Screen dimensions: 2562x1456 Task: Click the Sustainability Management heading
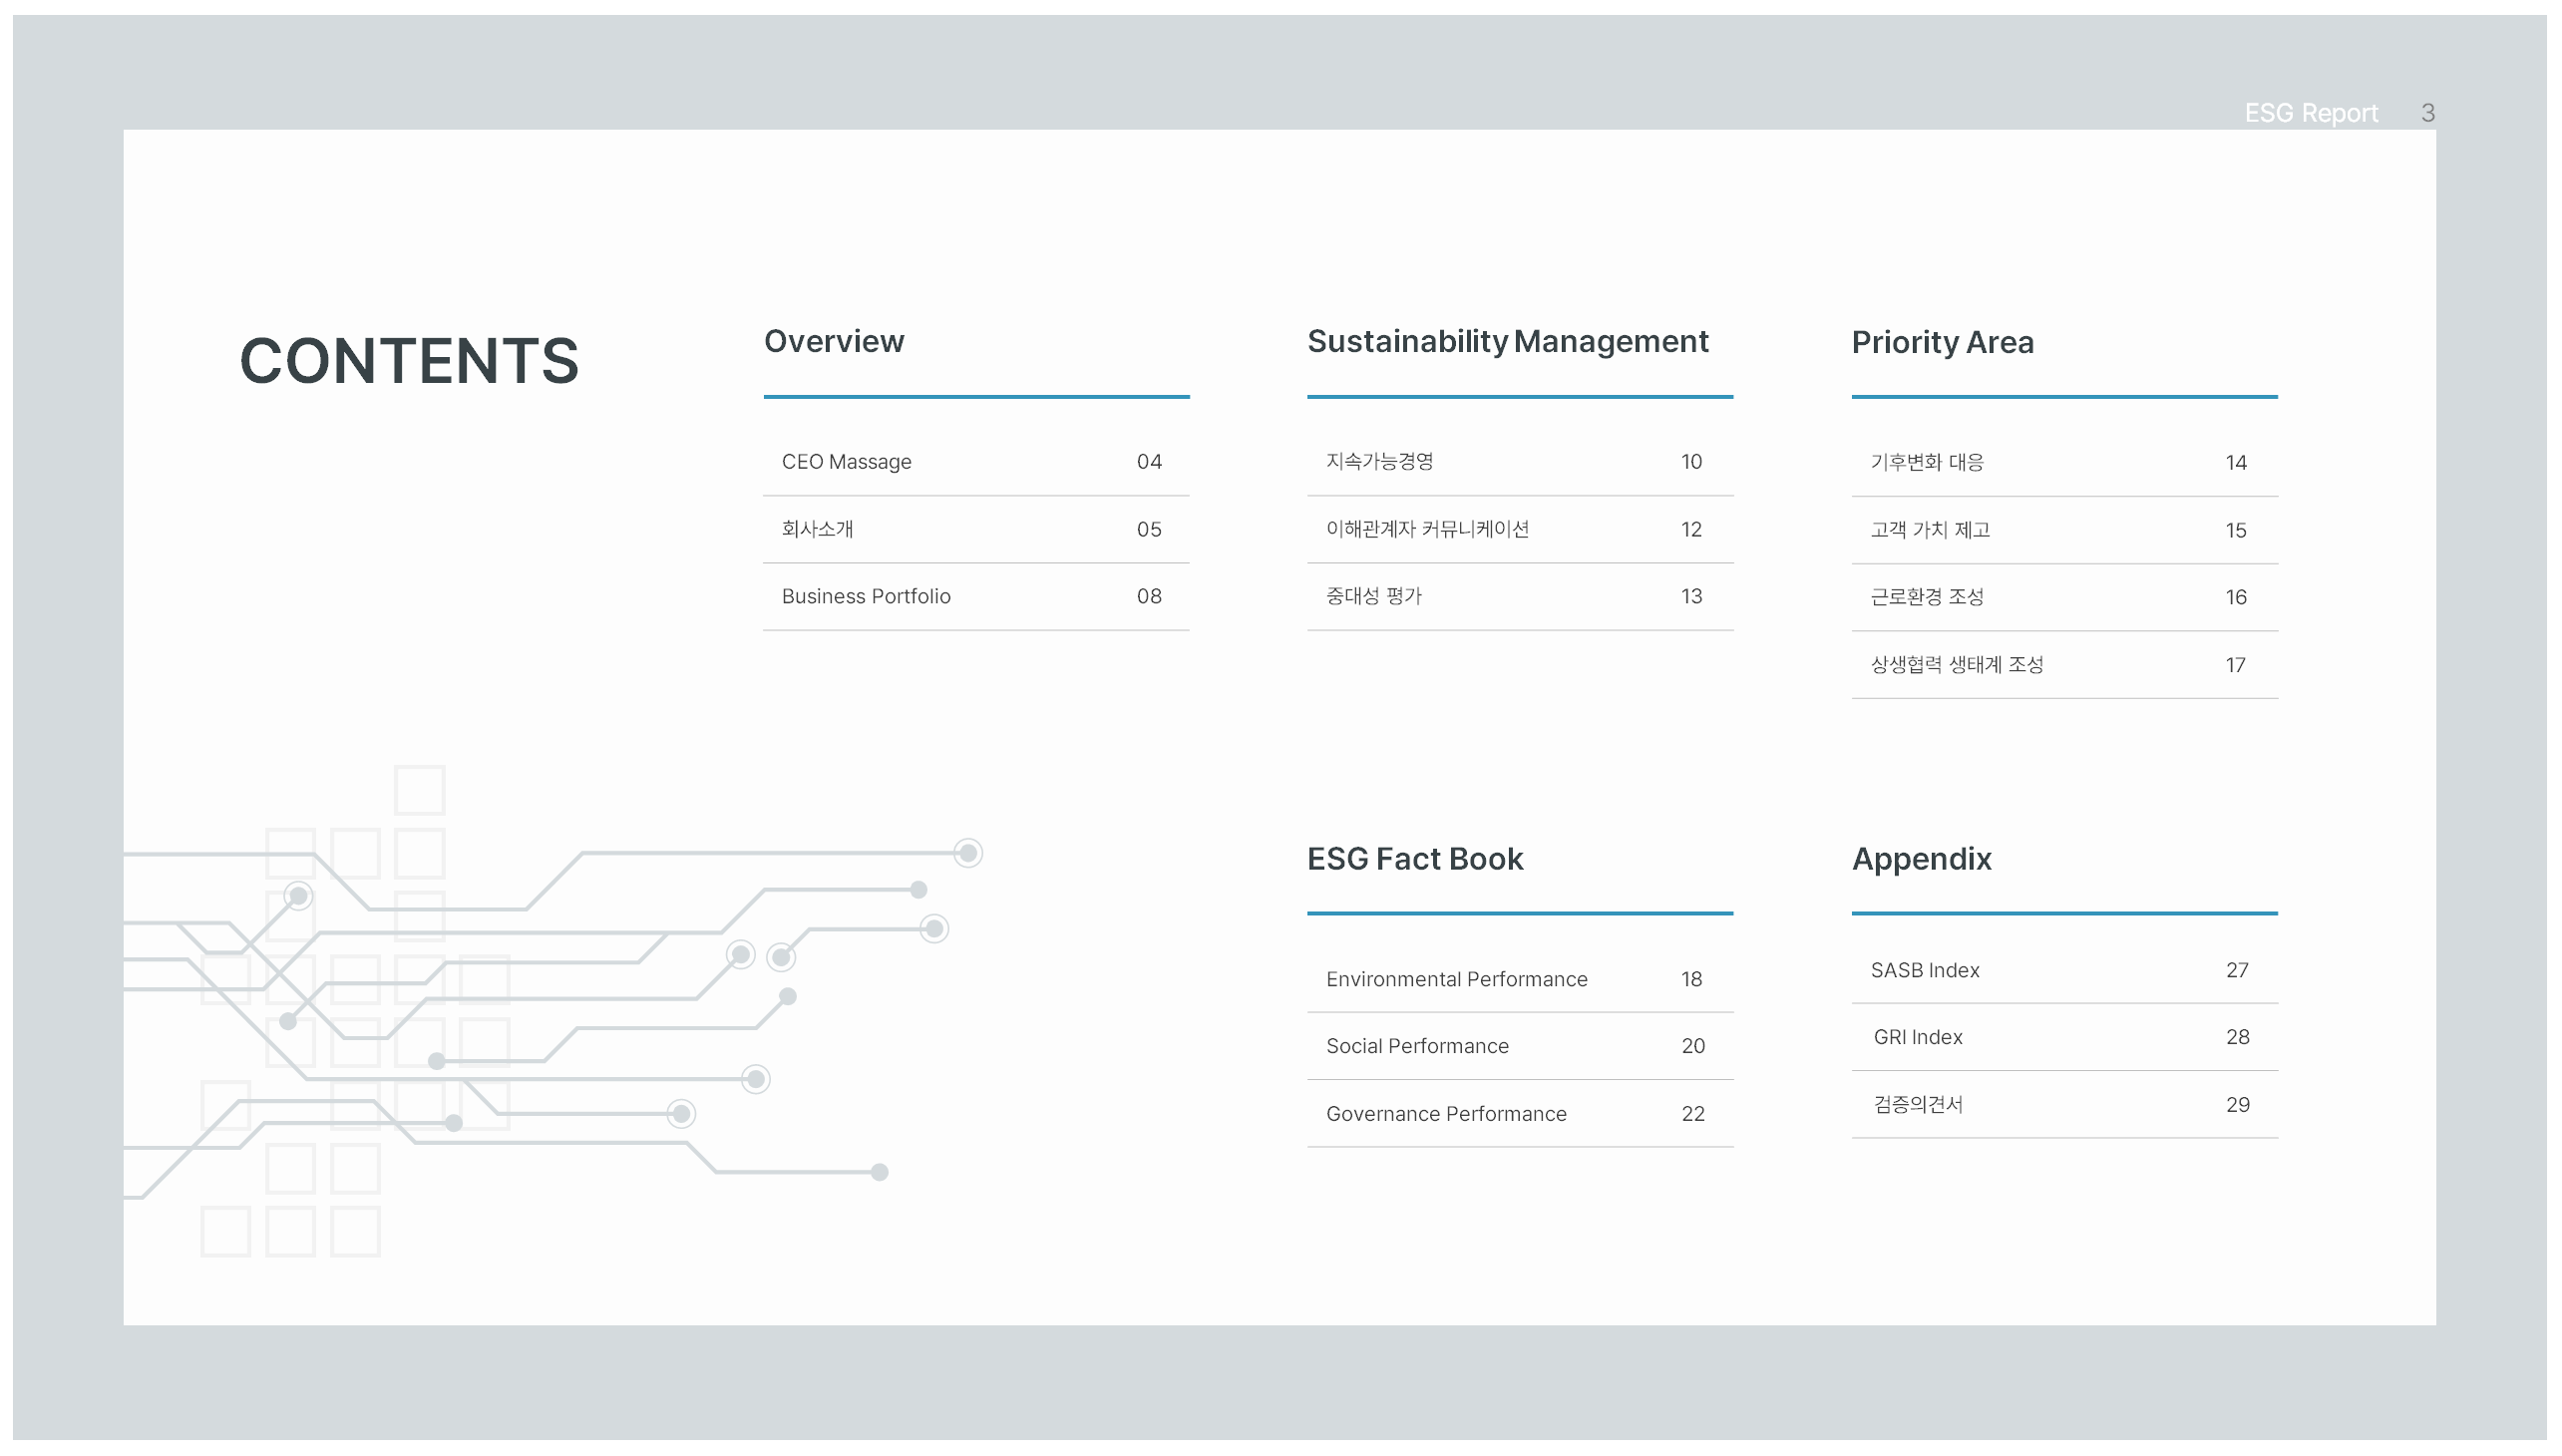click(x=1507, y=342)
